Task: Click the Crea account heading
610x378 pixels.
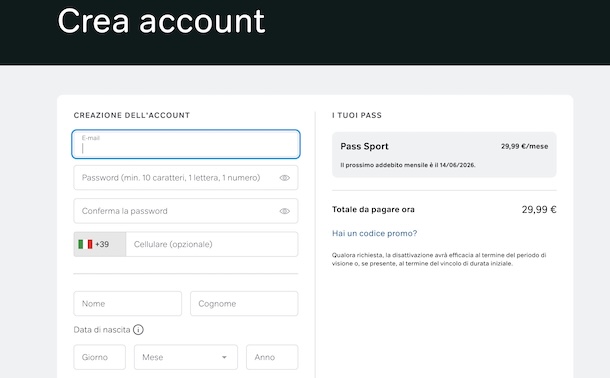Action: pos(161,21)
